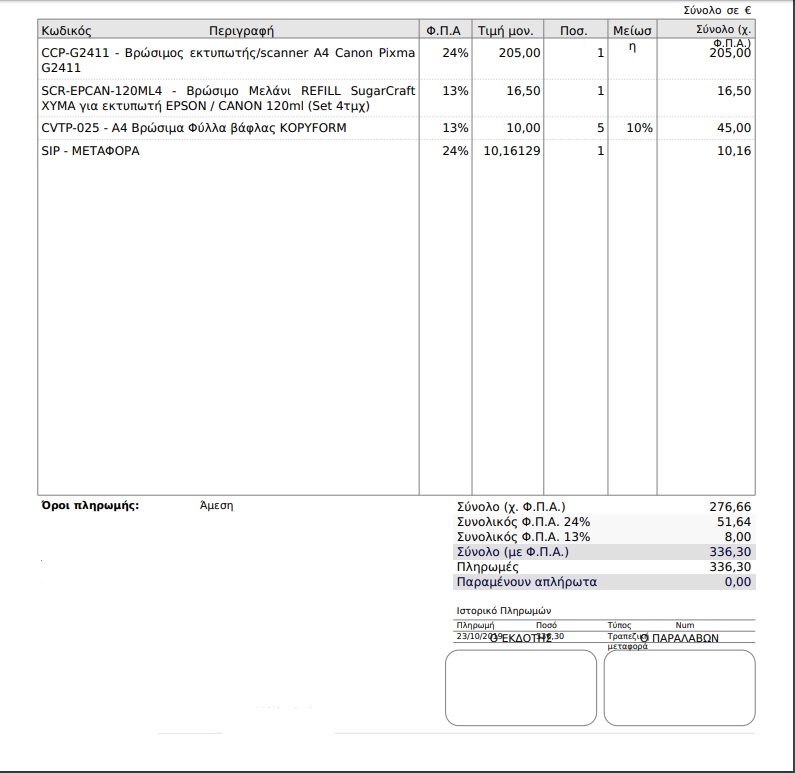This screenshot has width=795, height=773.
Task: Click the Συνολικός Φ.Π.Α. 24% amount
Action: [x=734, y=522]
